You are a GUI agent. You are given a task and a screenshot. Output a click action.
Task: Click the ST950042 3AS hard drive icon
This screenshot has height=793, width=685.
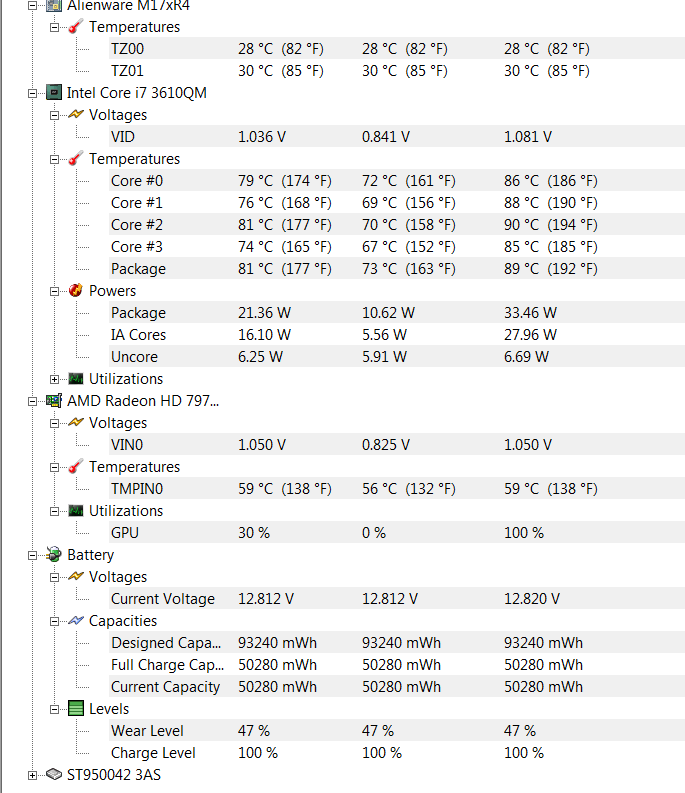pos(53,775)
